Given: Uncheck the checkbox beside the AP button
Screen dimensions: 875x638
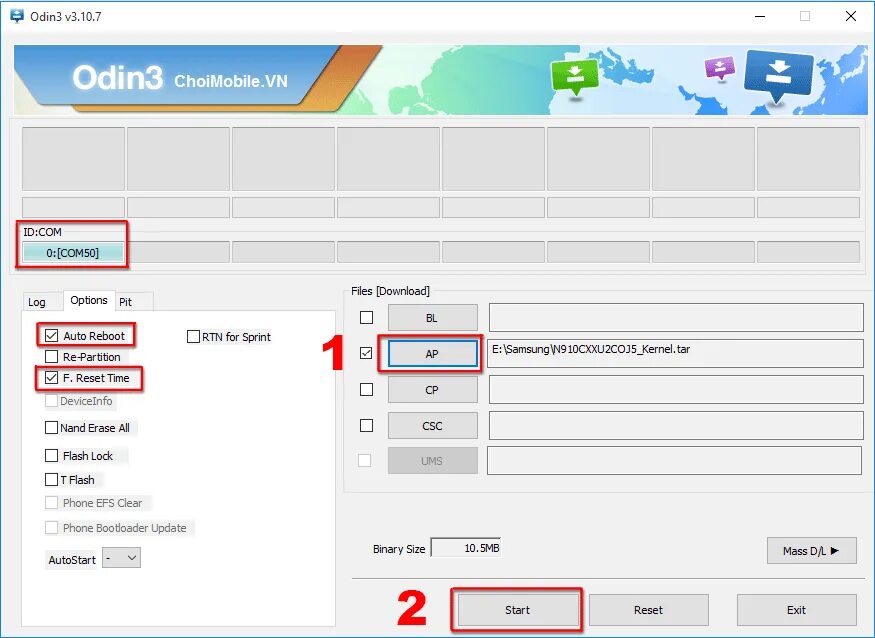Looking at the screenshot, I should [366, 353].
